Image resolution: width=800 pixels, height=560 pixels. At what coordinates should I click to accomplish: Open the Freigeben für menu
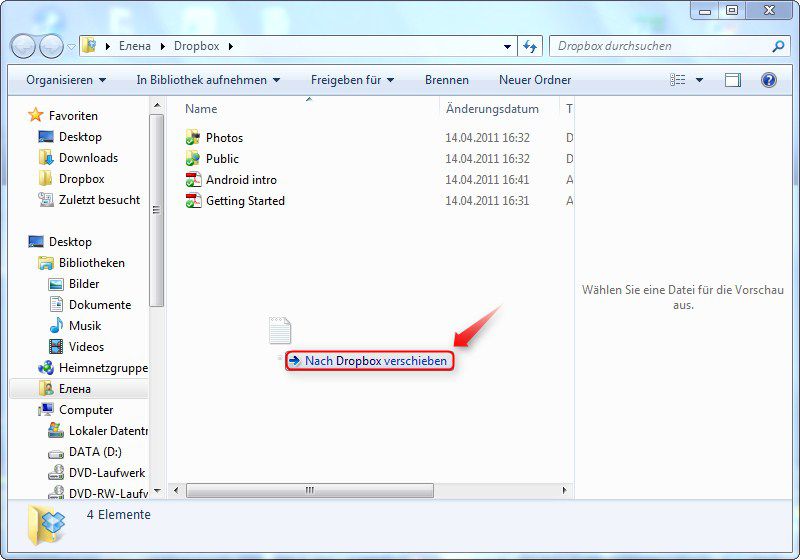(x=353, y=80)
